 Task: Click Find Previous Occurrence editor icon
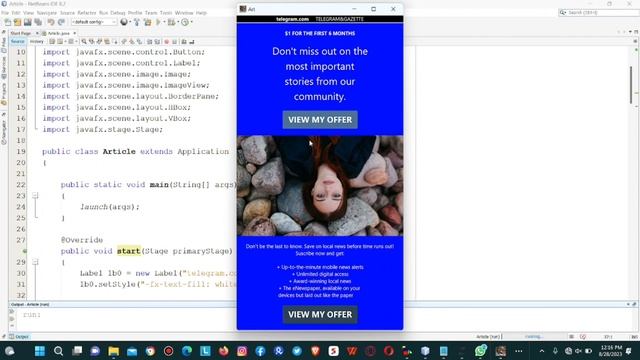pyautogui.click(x=91, y=41)
